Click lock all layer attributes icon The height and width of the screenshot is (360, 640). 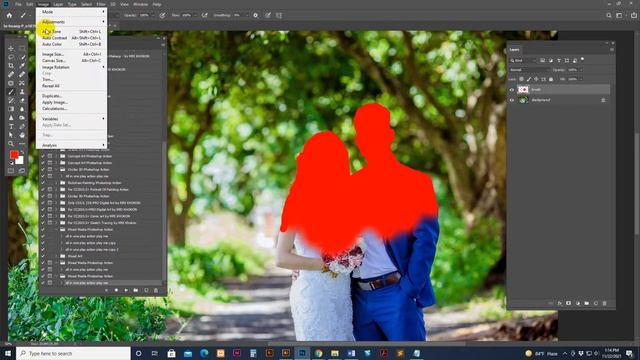pyautogui.click(x=551, y=79)
